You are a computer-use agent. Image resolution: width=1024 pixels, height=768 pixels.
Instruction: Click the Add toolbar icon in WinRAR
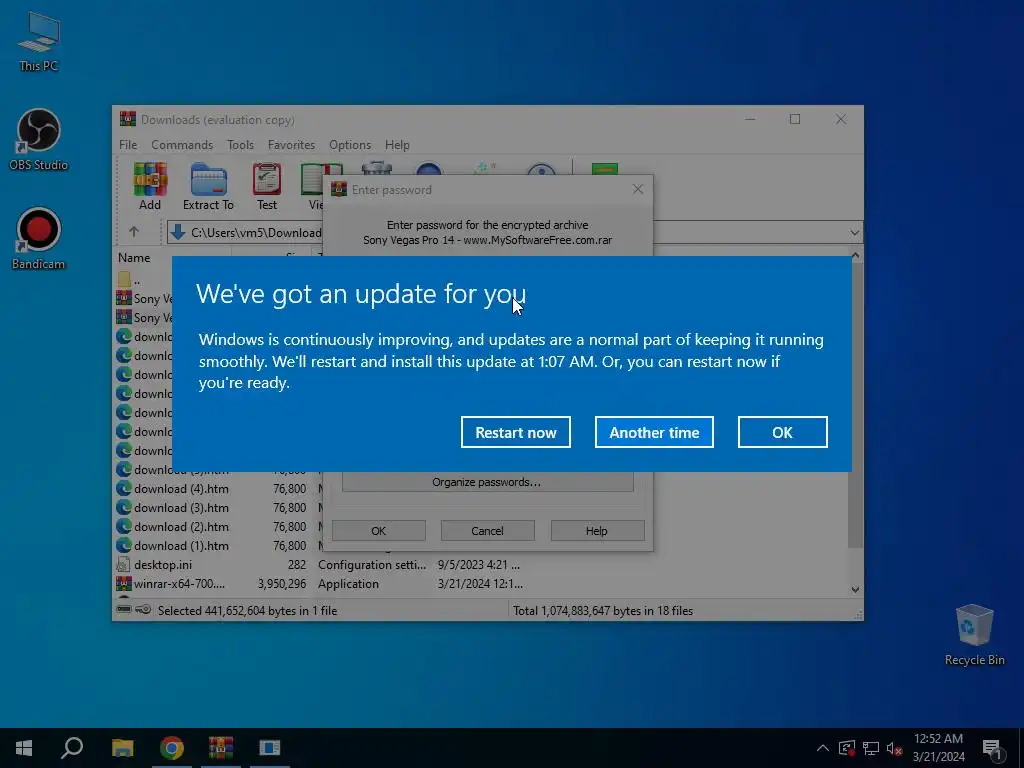(150, 187)
